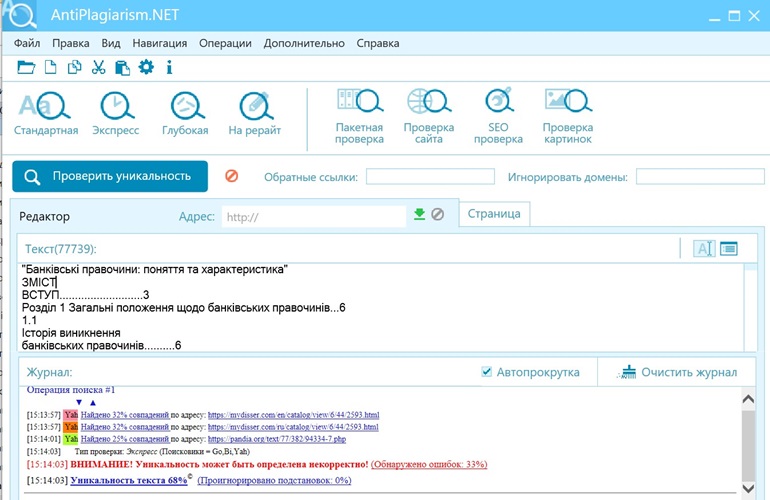The image size is (770, 500).
Task: Toggle text edit mode icon in Текст header
Action: click(x=704, y=249)
